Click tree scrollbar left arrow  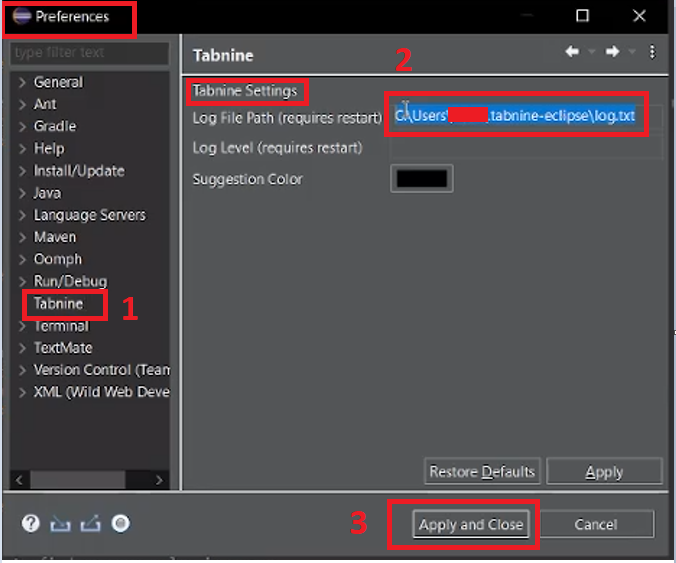coord(19,480)
